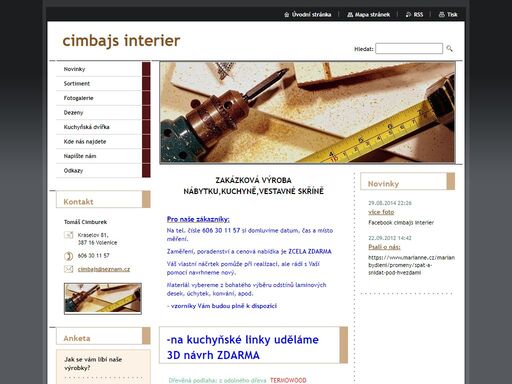Click the address icon next to Kraselov 81

click(68, 235)
